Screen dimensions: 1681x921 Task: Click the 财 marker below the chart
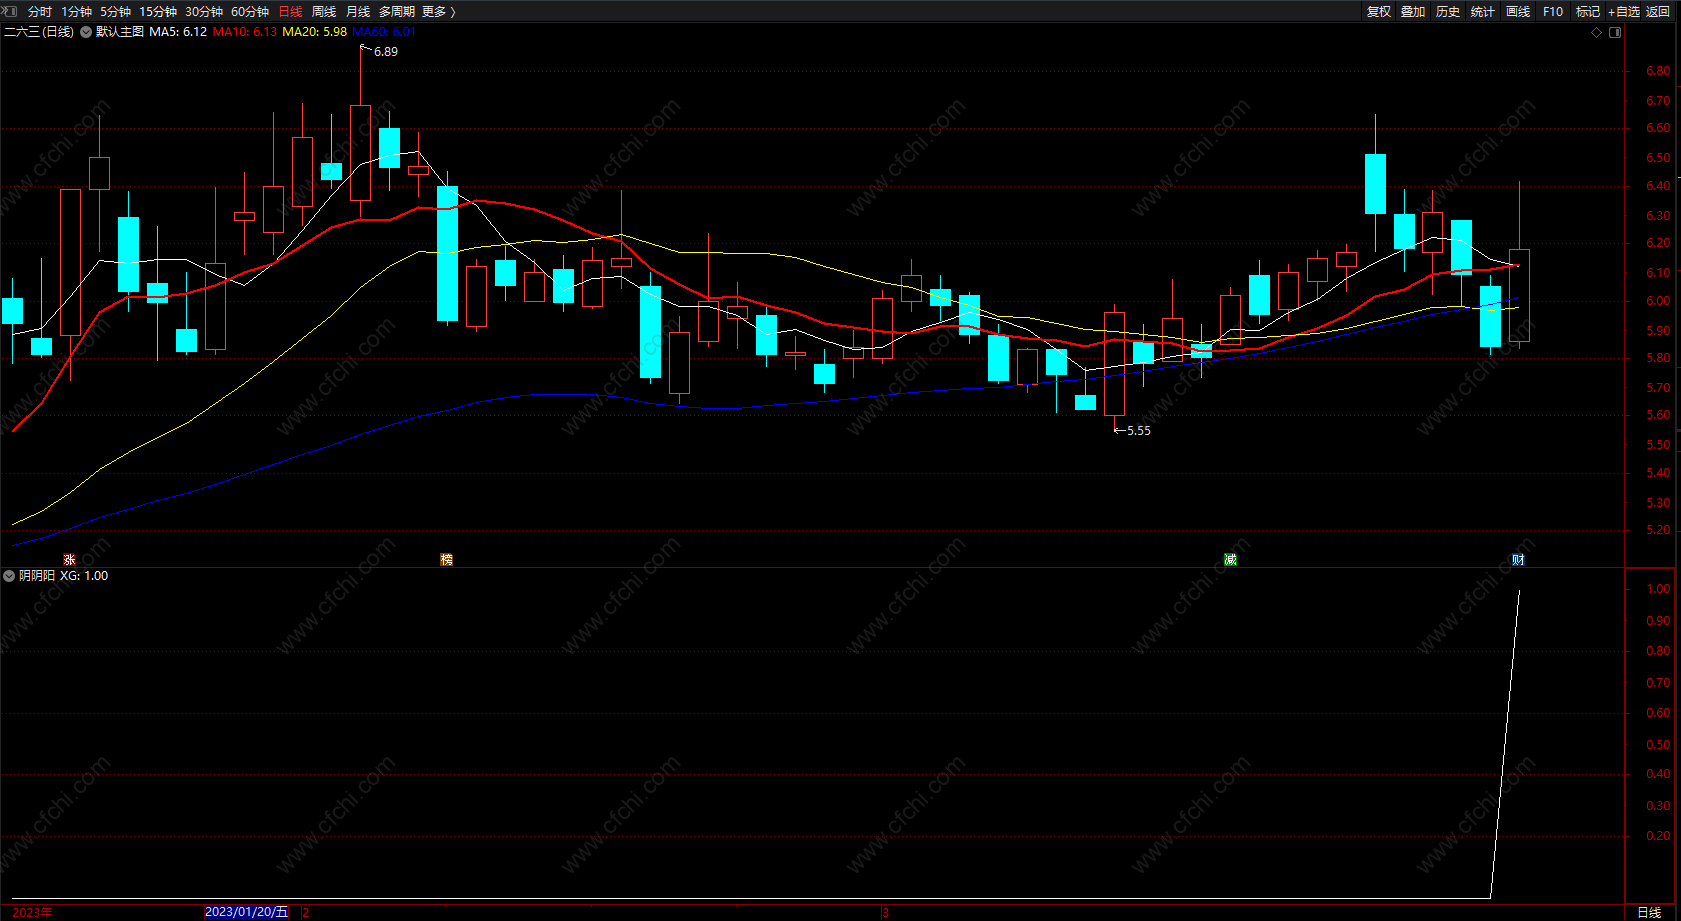1518,560
